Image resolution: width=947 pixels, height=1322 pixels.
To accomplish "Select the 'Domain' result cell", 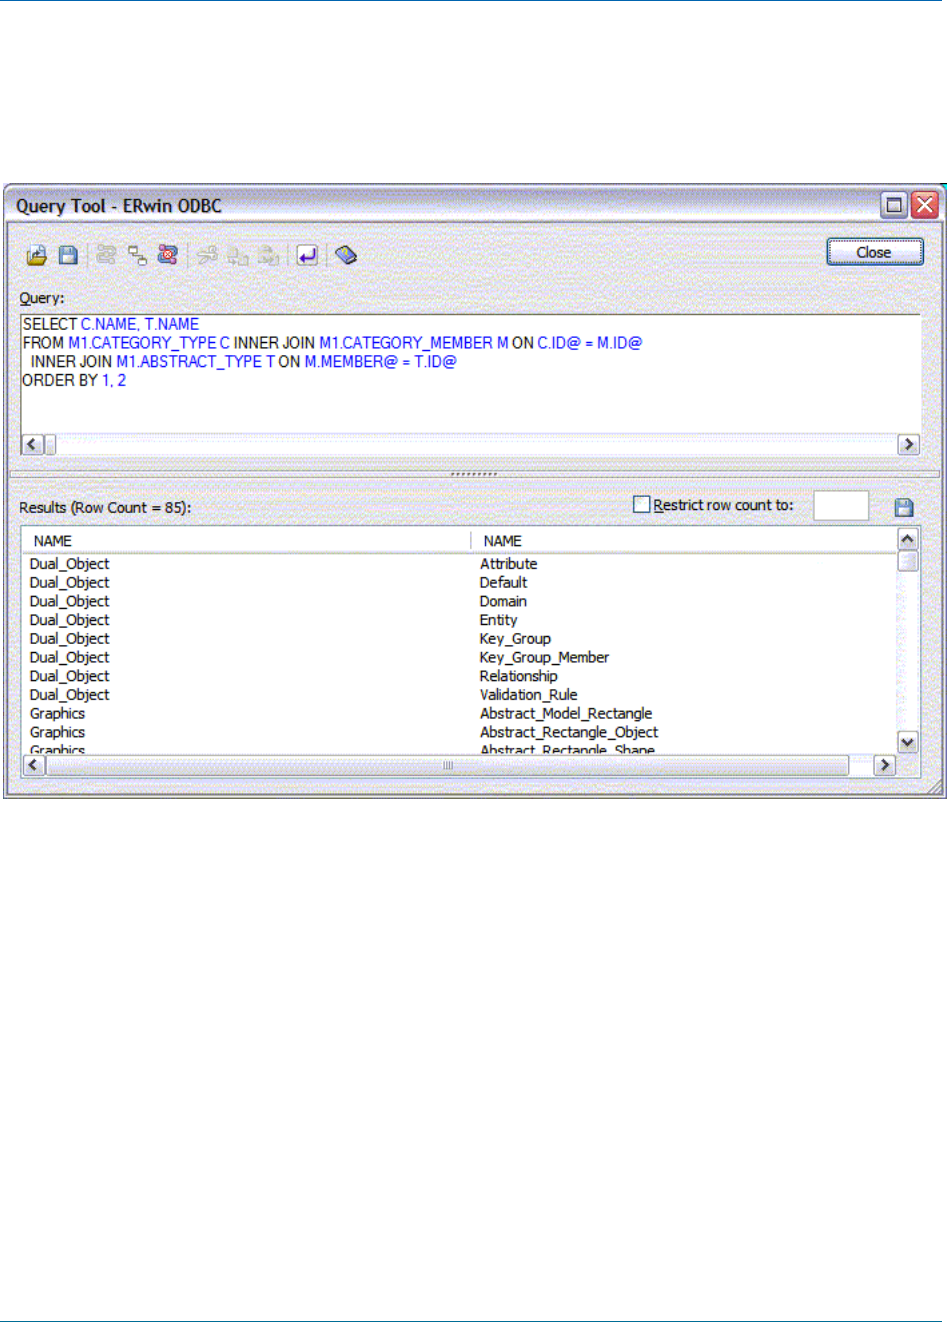I will (x=503, y=601).
